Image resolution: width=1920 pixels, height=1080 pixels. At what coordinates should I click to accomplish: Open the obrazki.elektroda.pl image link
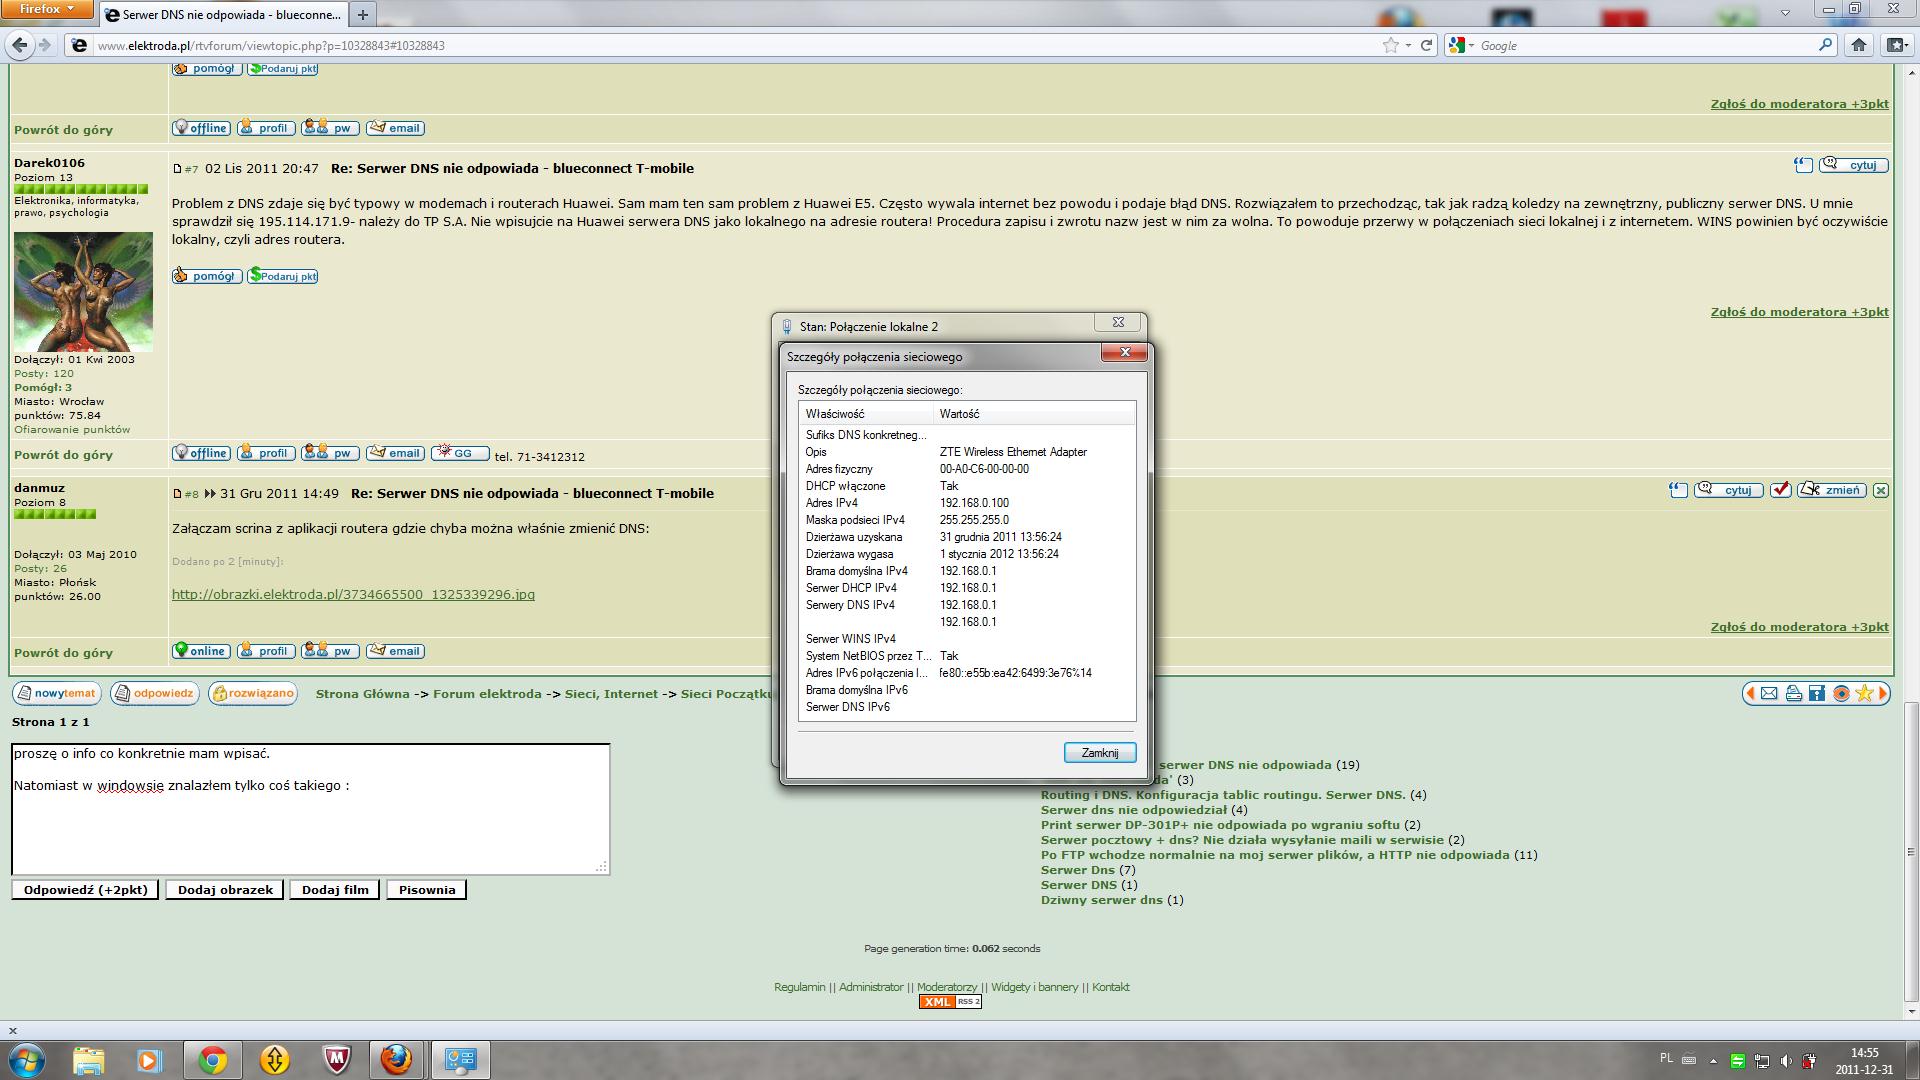[353, 595]
